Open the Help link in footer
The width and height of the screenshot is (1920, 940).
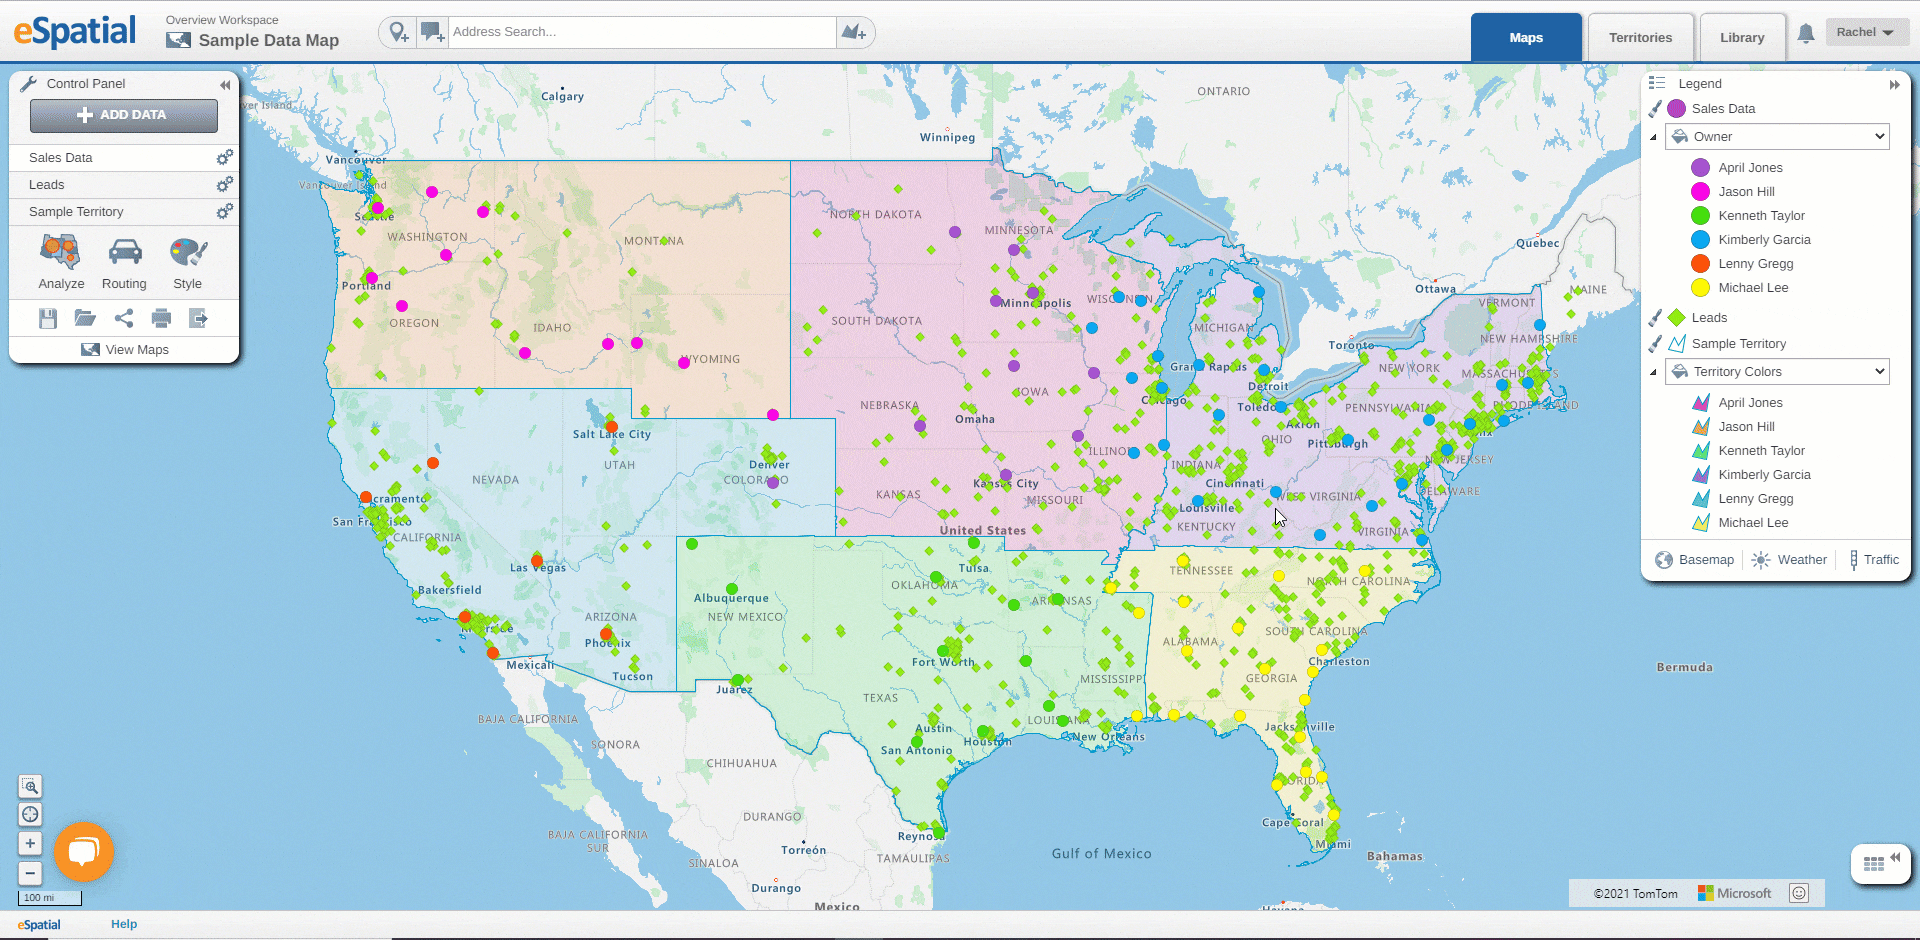(124, 924)
